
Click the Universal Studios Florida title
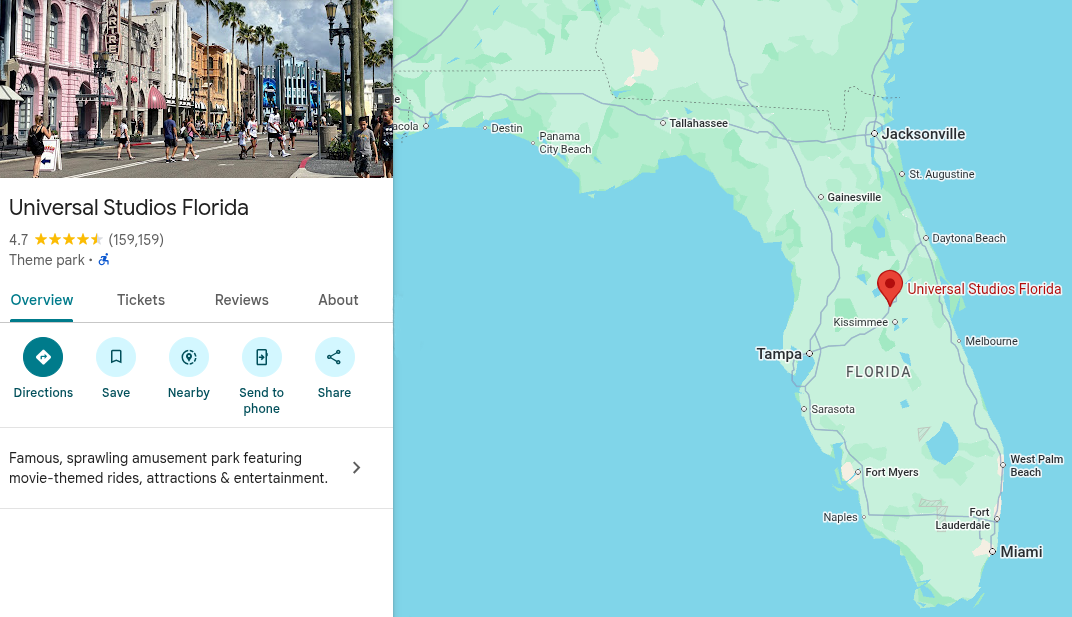129,207
